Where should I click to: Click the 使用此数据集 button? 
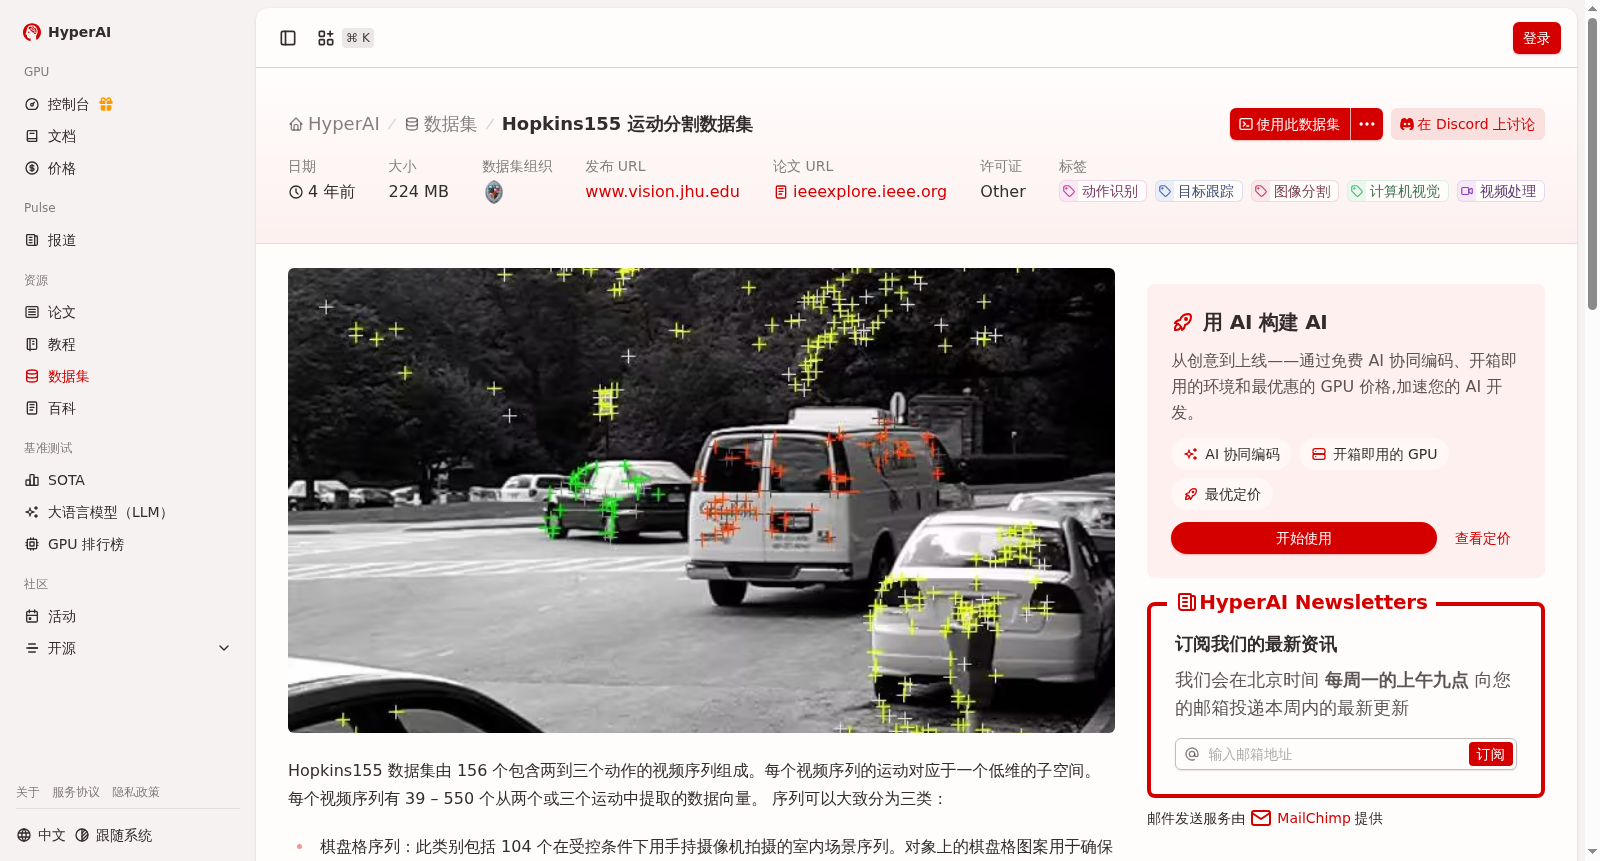(1290, 124)
